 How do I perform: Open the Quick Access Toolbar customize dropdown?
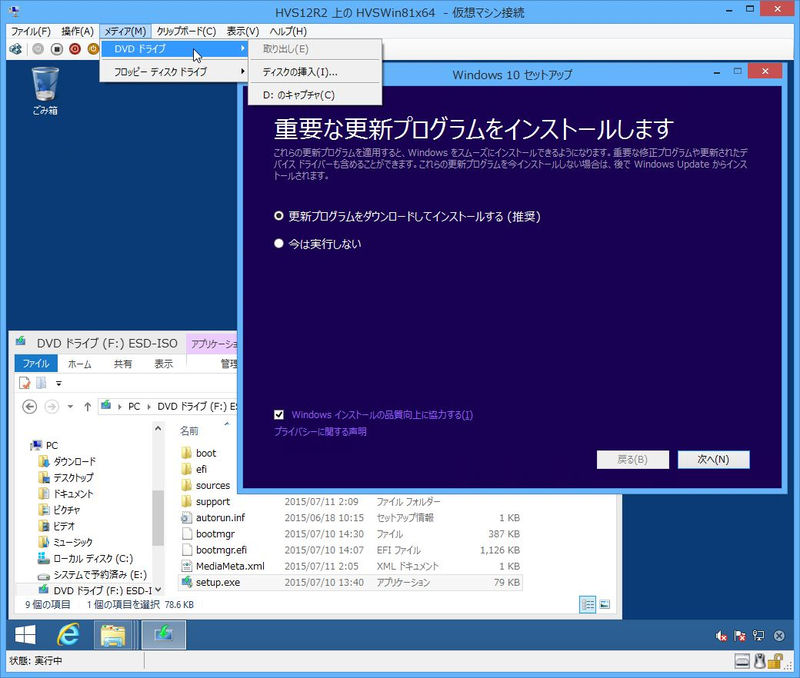point(59,383)
